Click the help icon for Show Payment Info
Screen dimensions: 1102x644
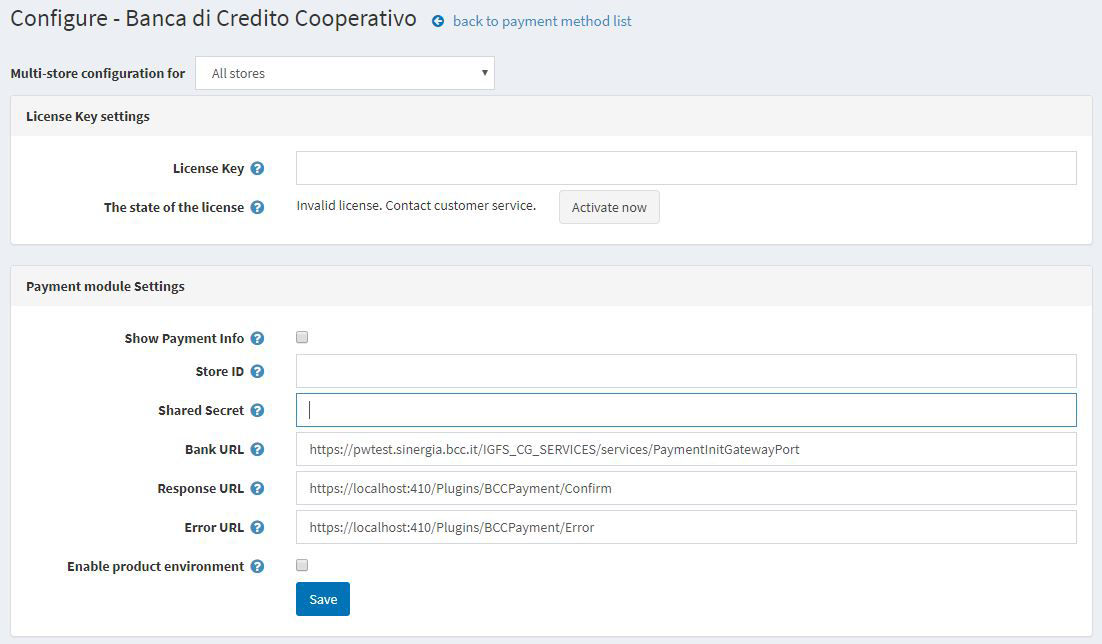[257, 338]
